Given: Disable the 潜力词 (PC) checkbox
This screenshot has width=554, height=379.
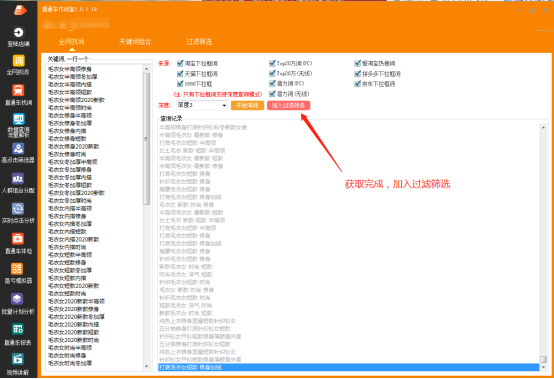Looking at the screenshot, I should coord(272,83).
